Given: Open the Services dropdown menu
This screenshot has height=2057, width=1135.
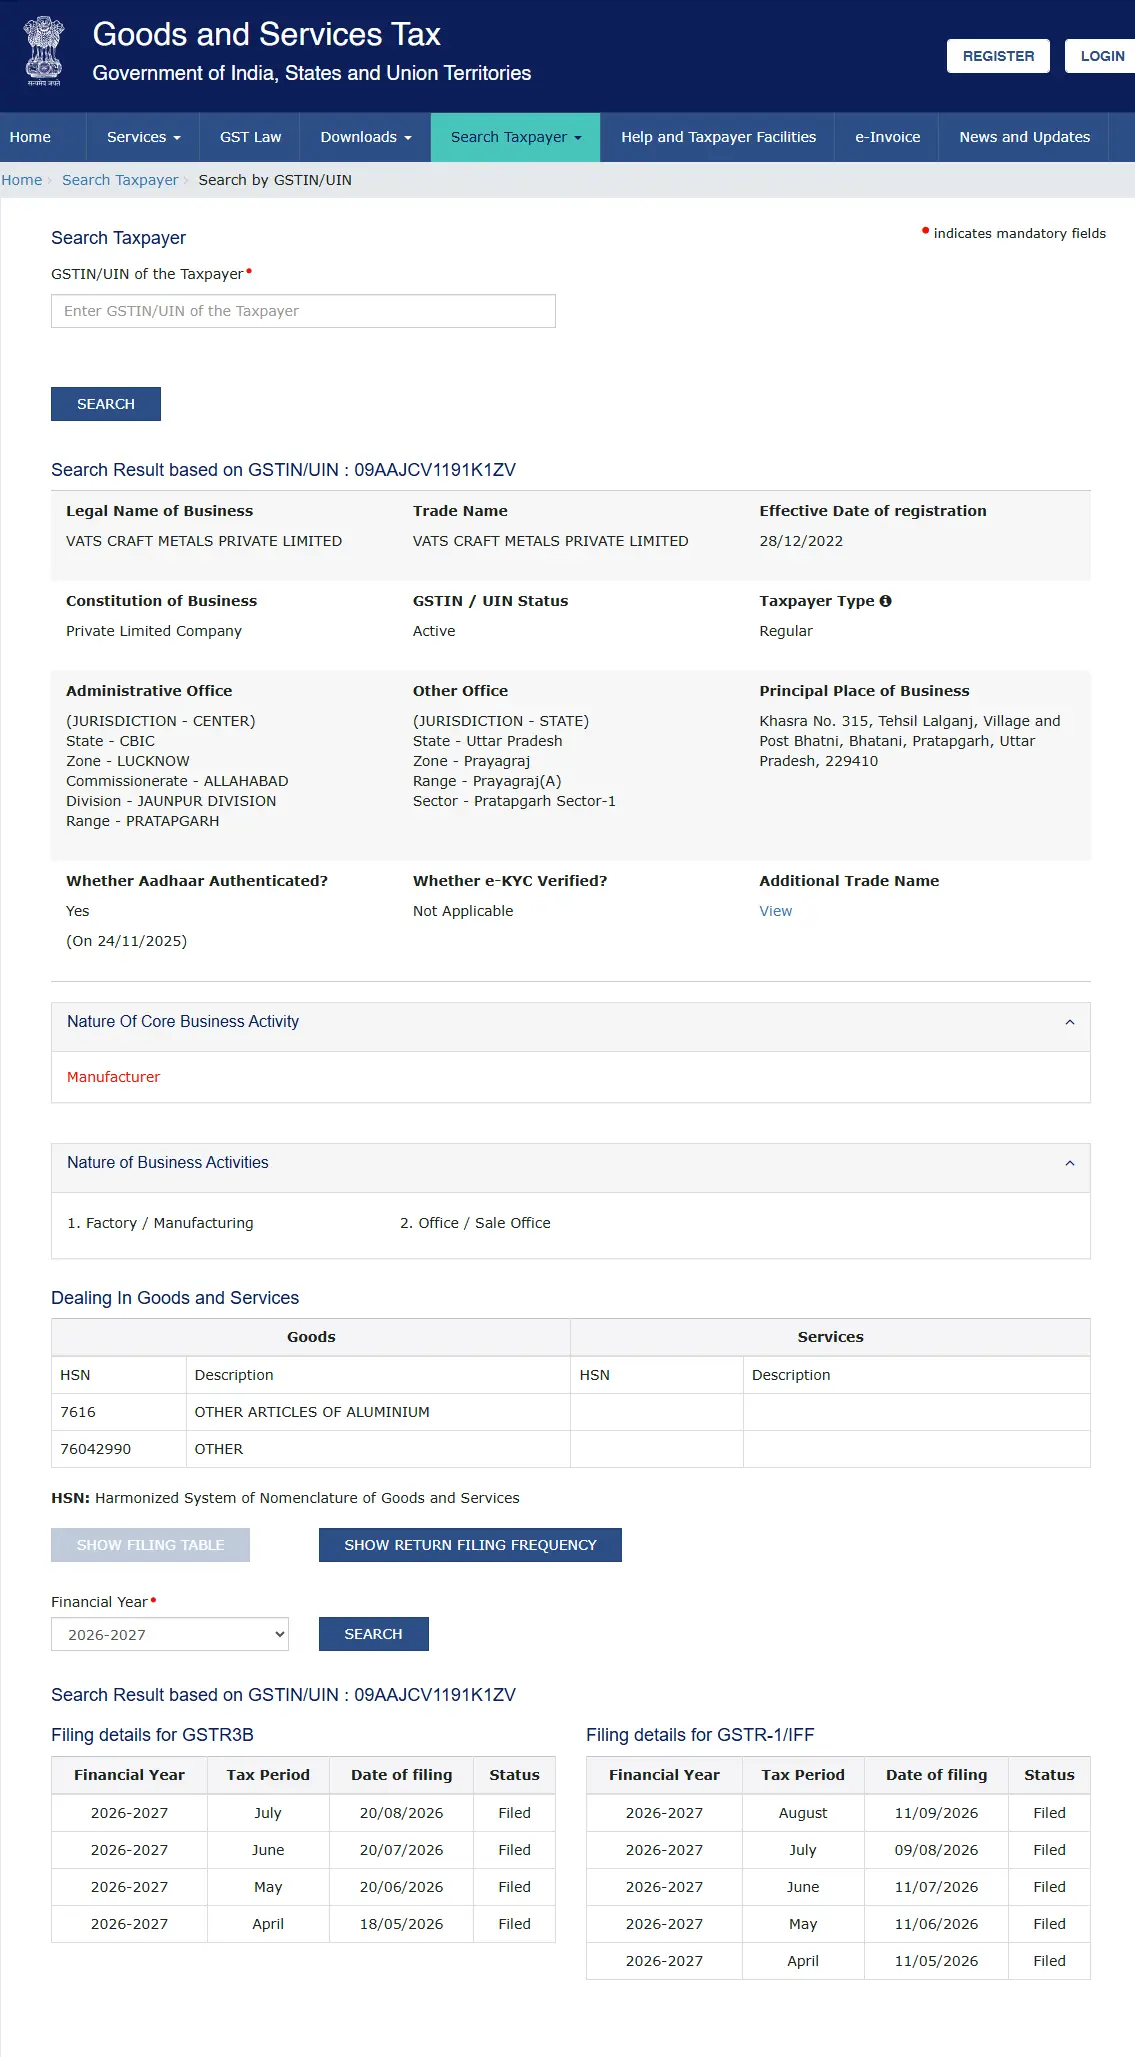Looking at the screenshot, I should click(x=143, y=137).
